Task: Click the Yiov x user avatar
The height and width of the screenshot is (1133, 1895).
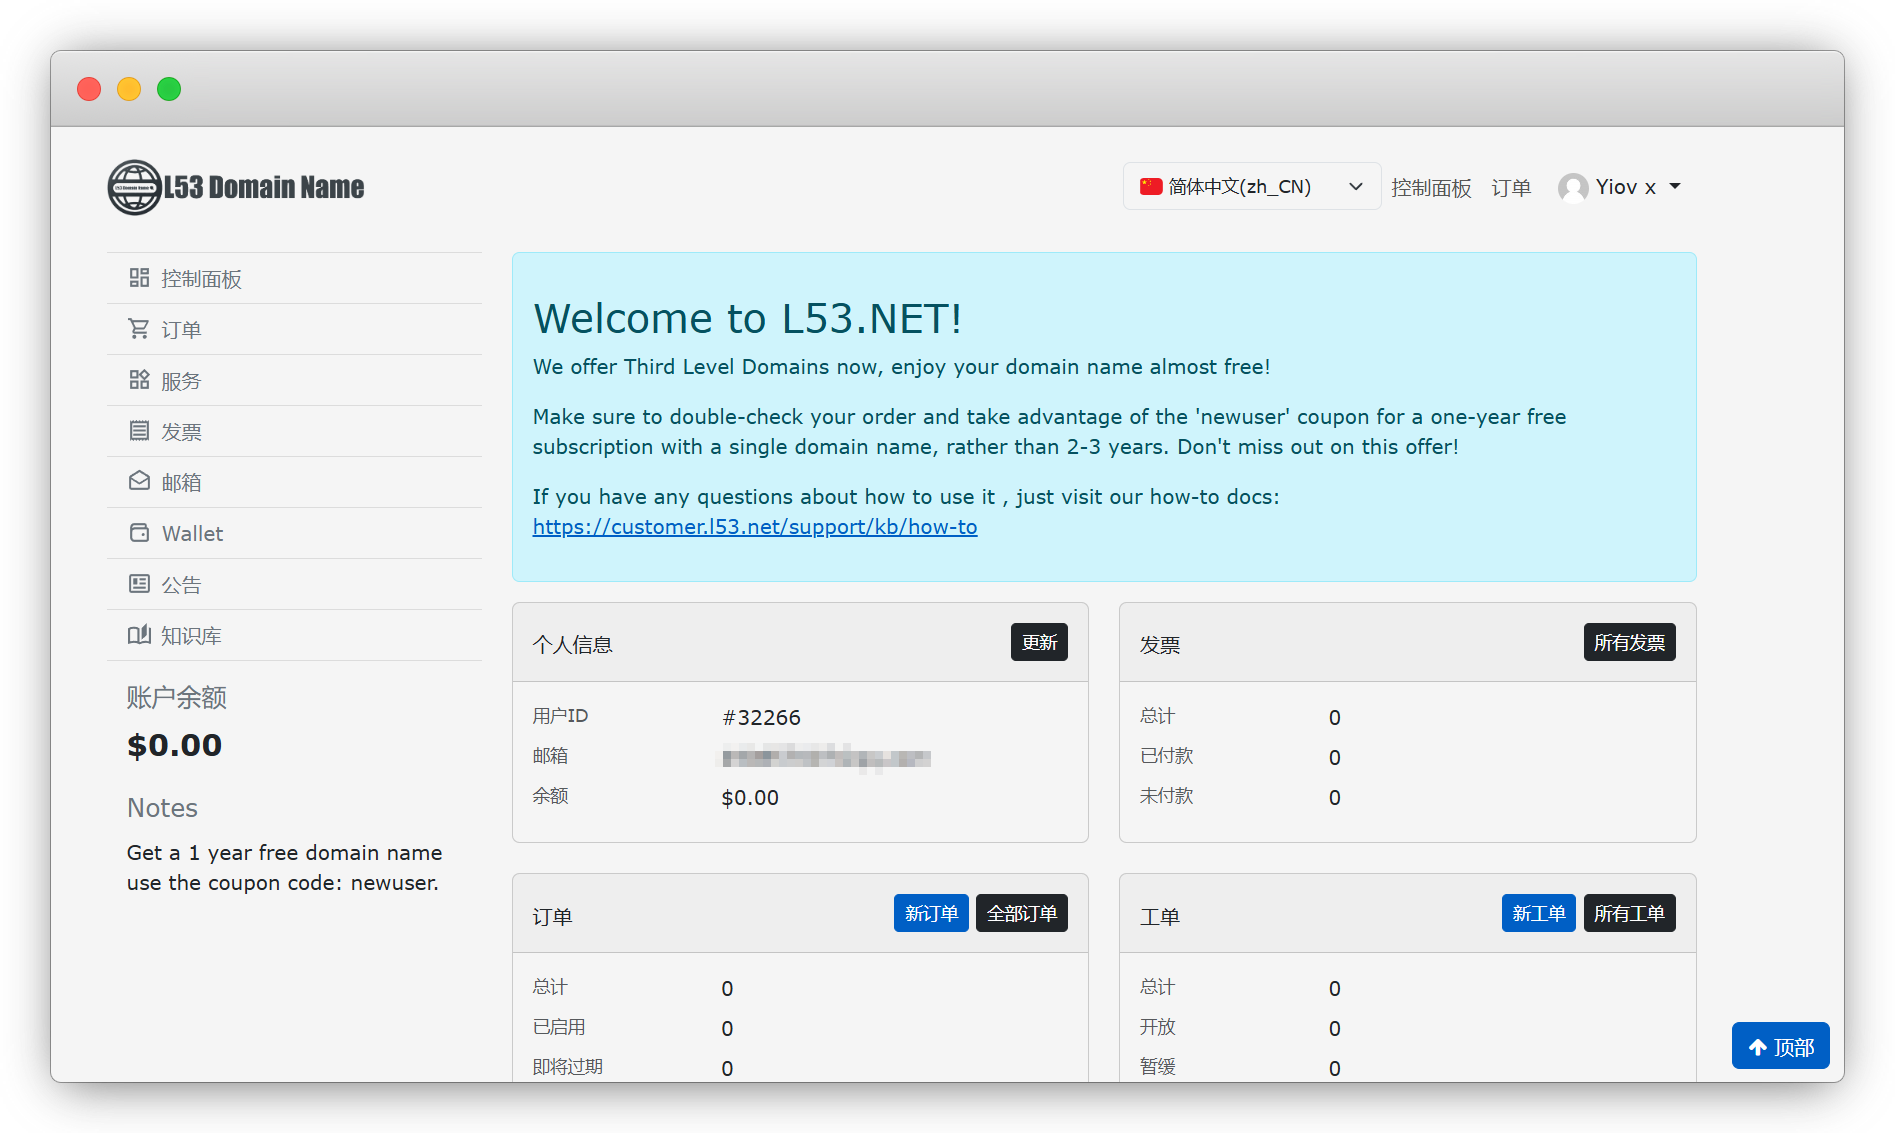Action: pyautogui.click(x=1572, y=188)
